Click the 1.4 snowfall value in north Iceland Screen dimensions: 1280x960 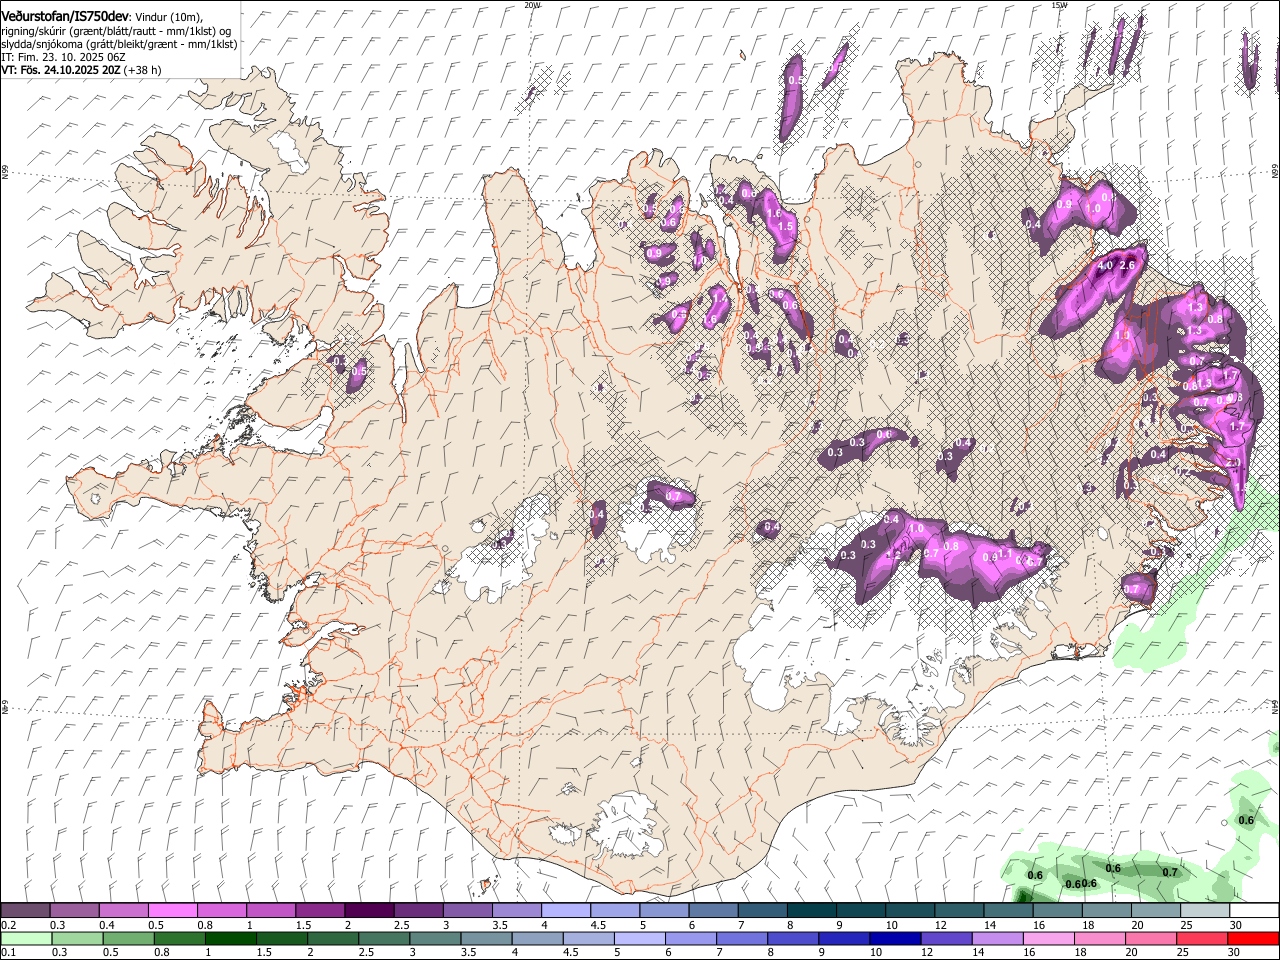tap(718, 298)
